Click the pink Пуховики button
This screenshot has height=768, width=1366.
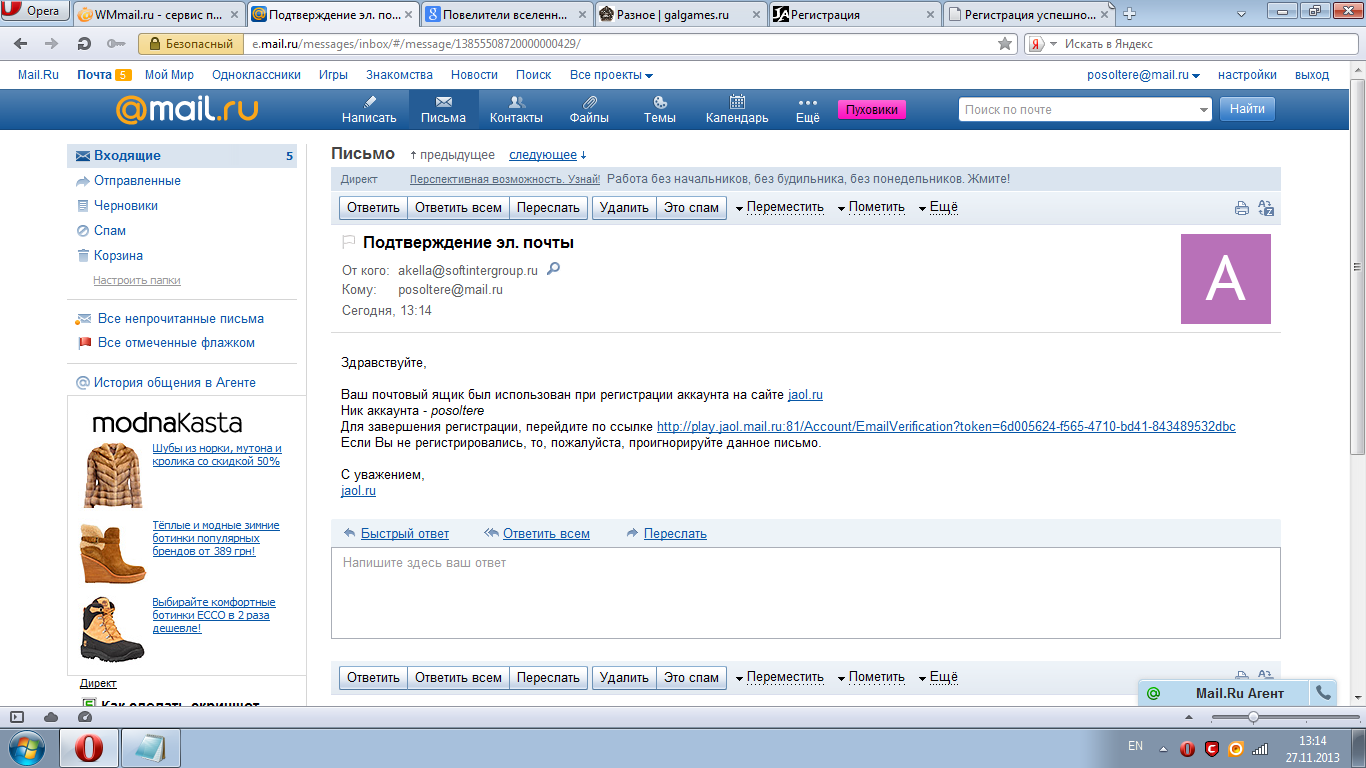coord(872,110)
